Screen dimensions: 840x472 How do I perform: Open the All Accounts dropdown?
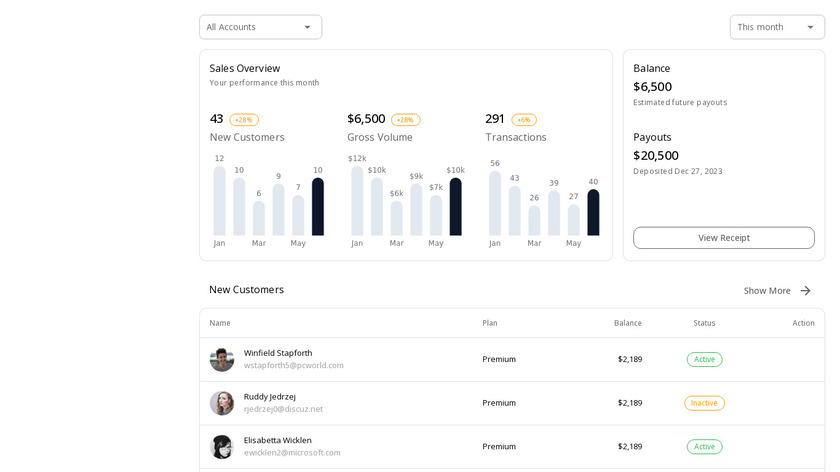260,27
